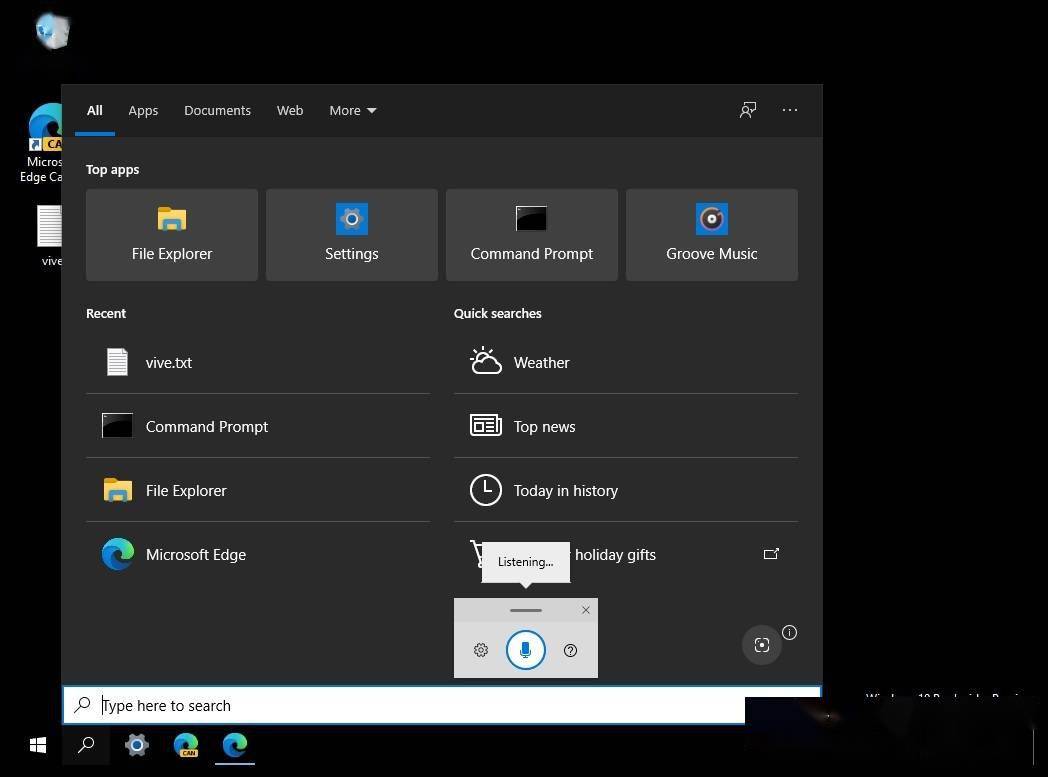Run the Weather quick search

[626, 362]
